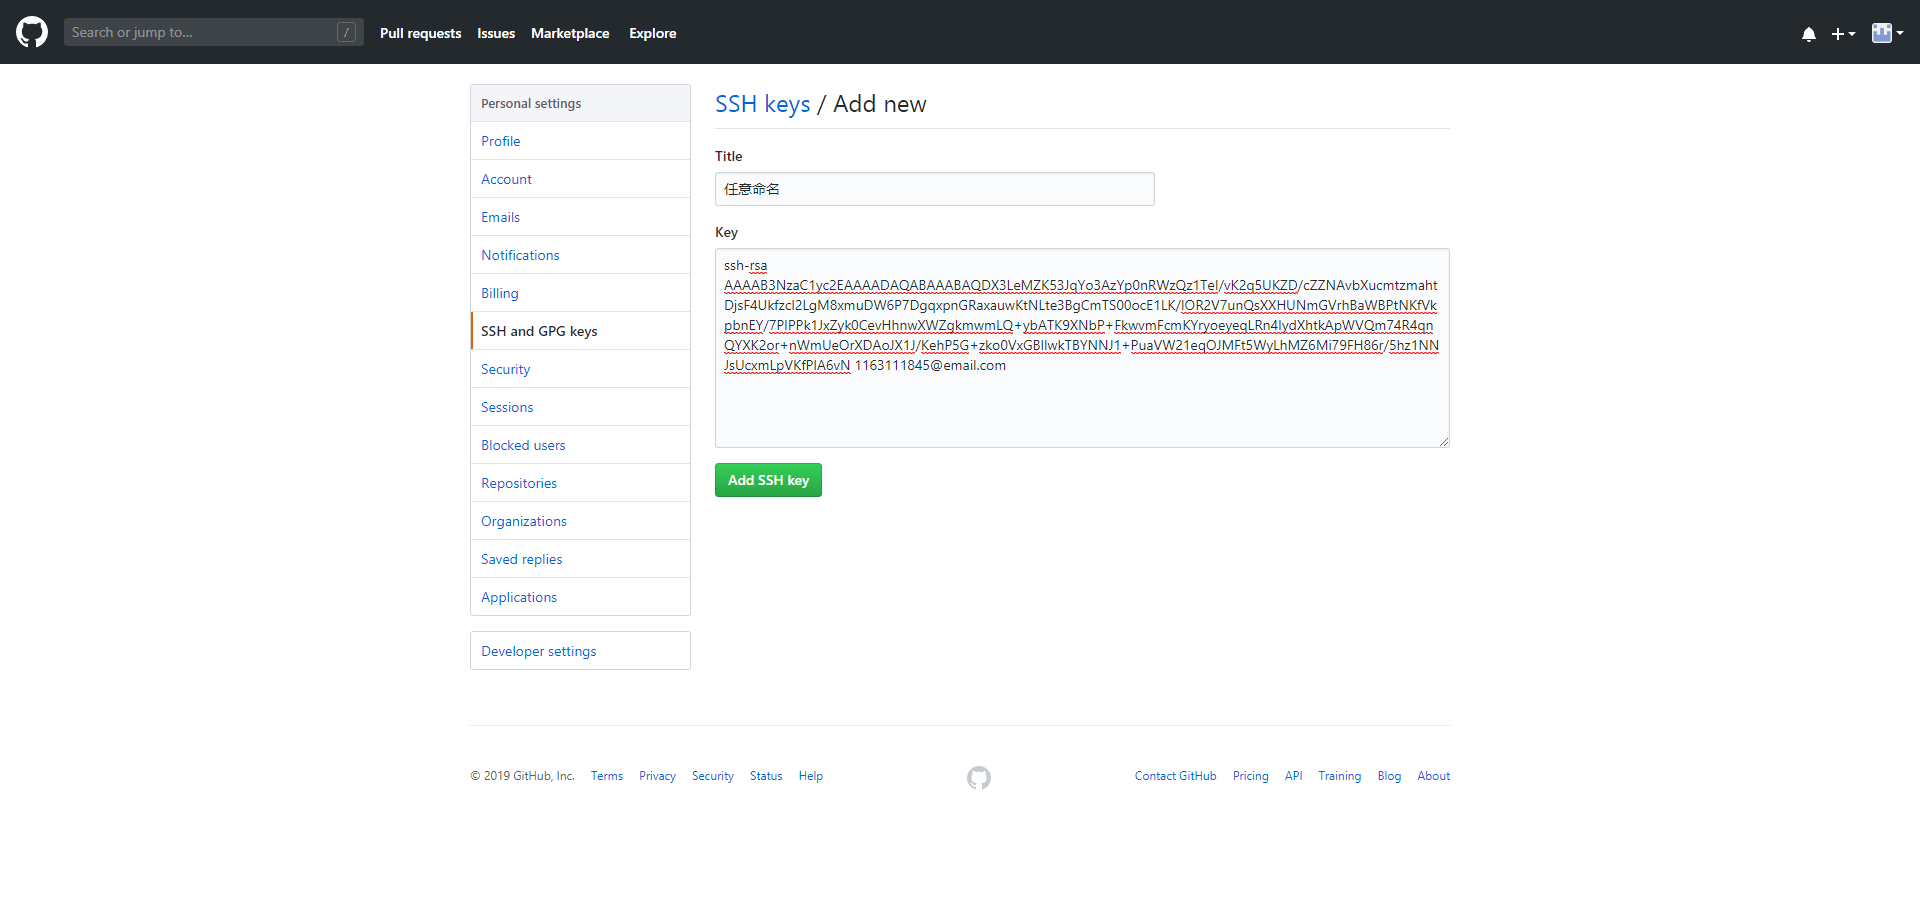Screen dimensions: 1920x898
Task: Open Status link in footer
Action: pyautogui.click(x=766, y=776)
